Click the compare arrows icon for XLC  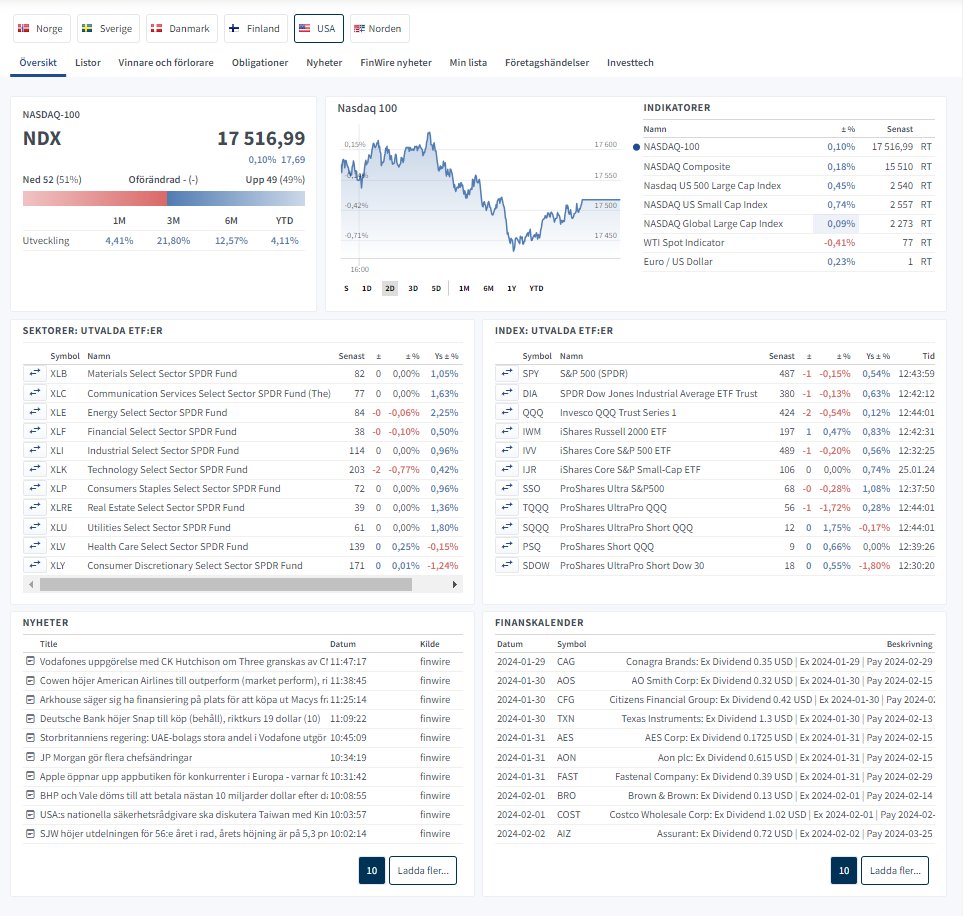35,393
